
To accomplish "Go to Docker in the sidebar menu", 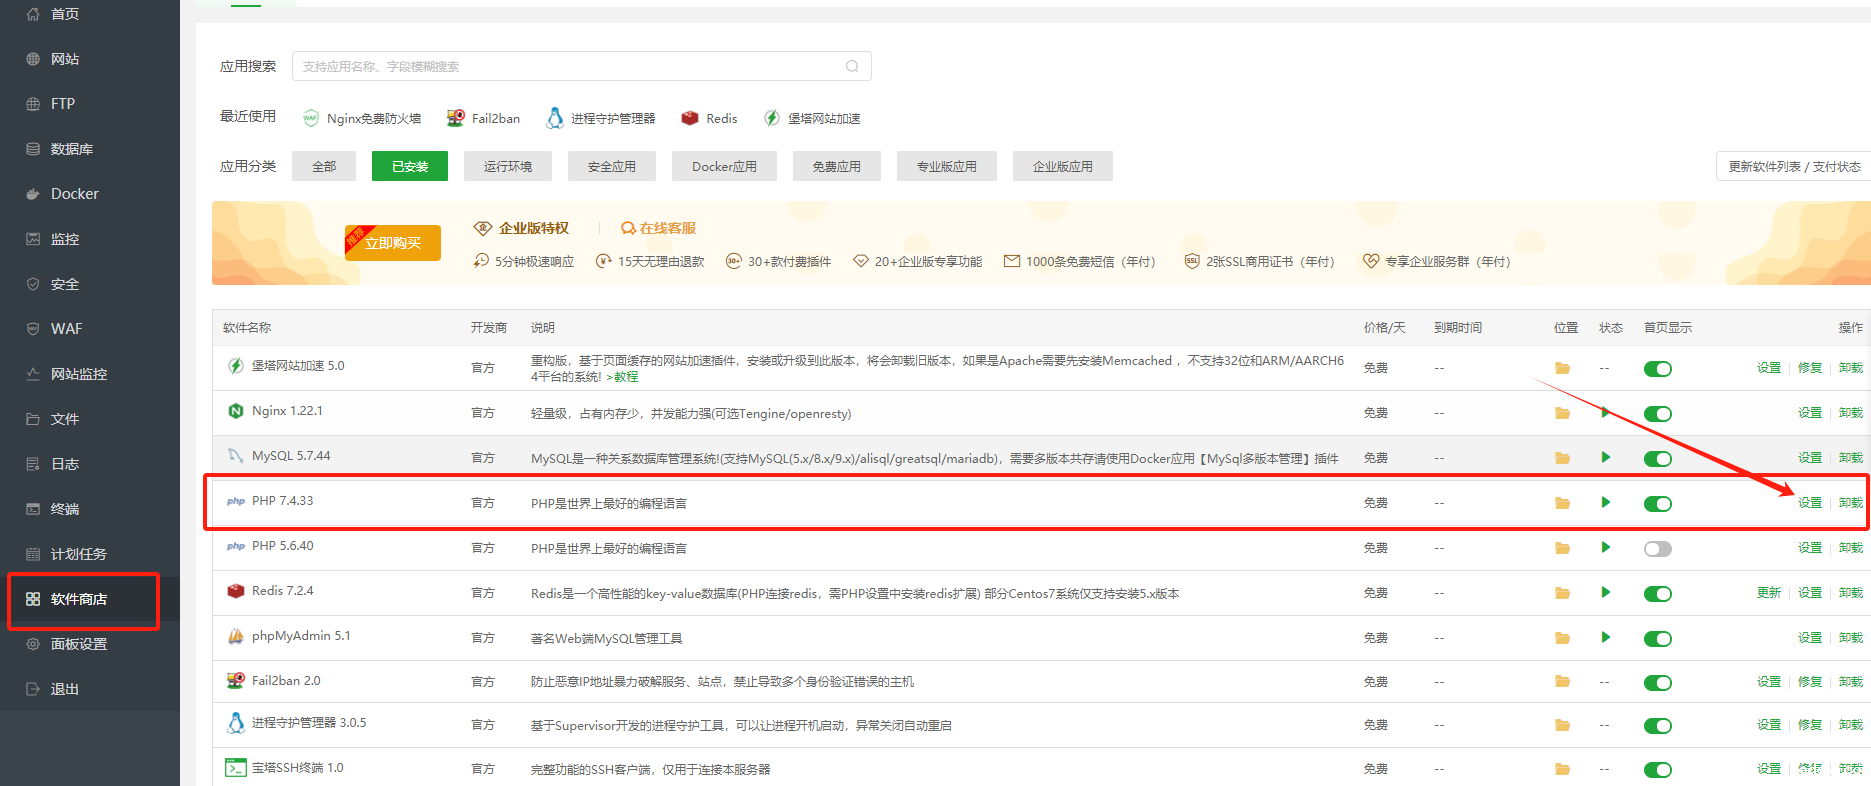I will click(75, 194).
